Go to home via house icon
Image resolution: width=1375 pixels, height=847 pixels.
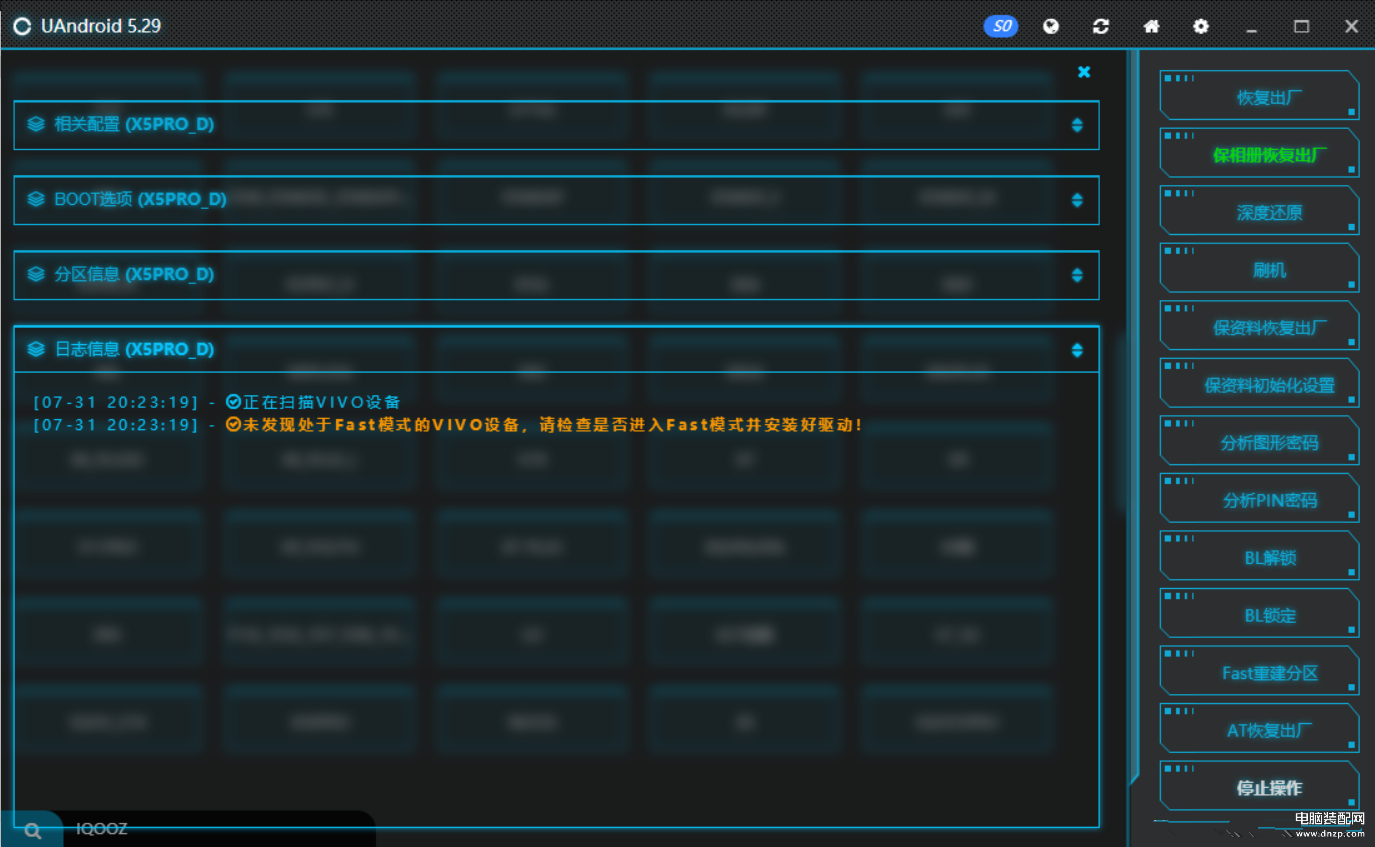[x=1151, y=27]
